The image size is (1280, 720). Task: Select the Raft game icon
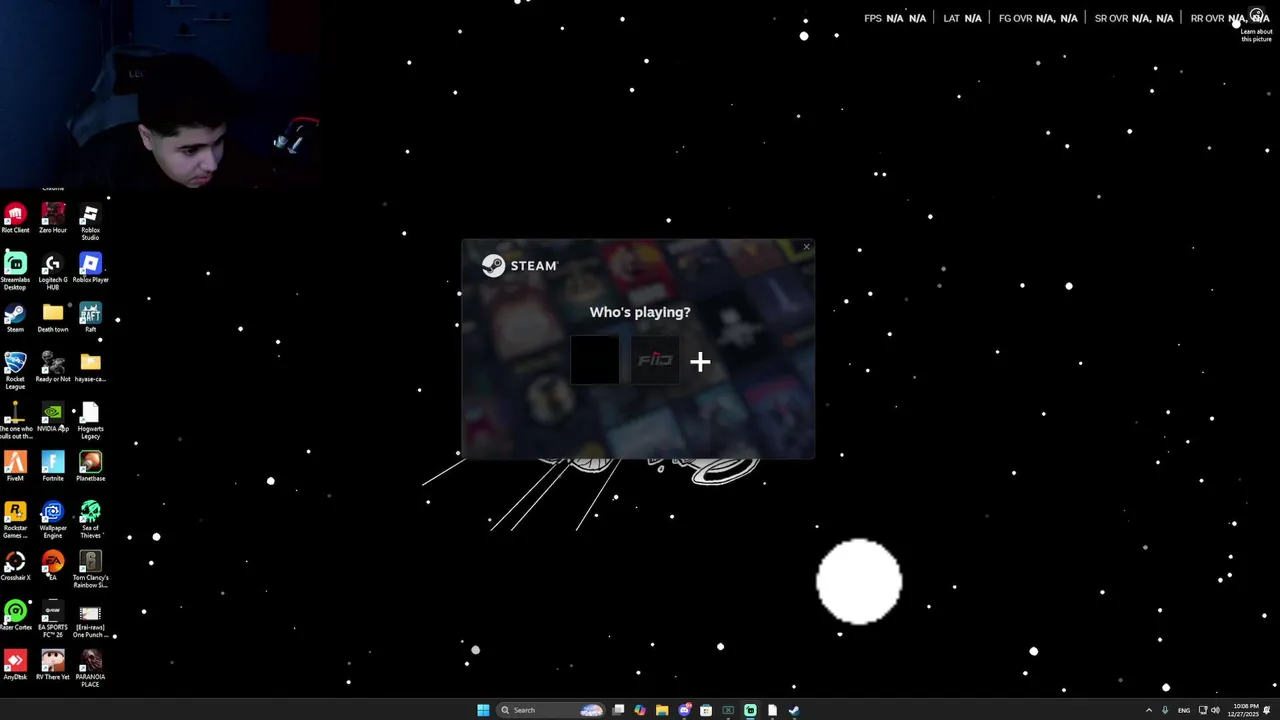pyautogui.click(x=90, y=318)
